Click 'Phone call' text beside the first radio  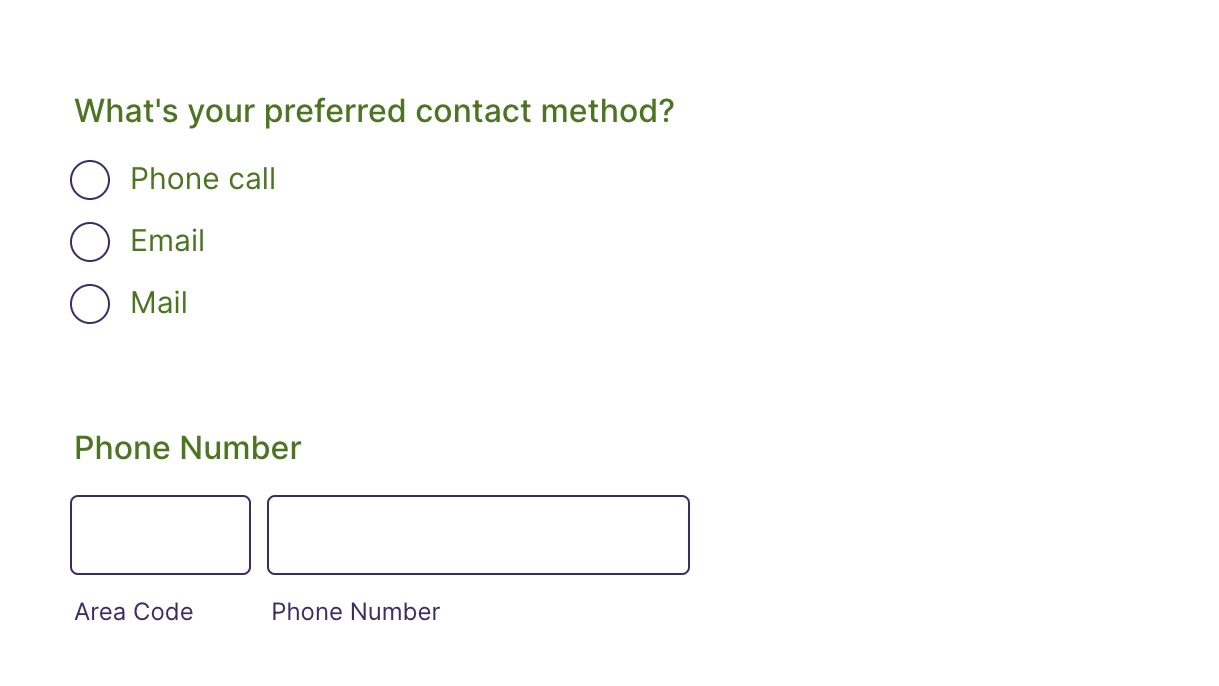203,180
